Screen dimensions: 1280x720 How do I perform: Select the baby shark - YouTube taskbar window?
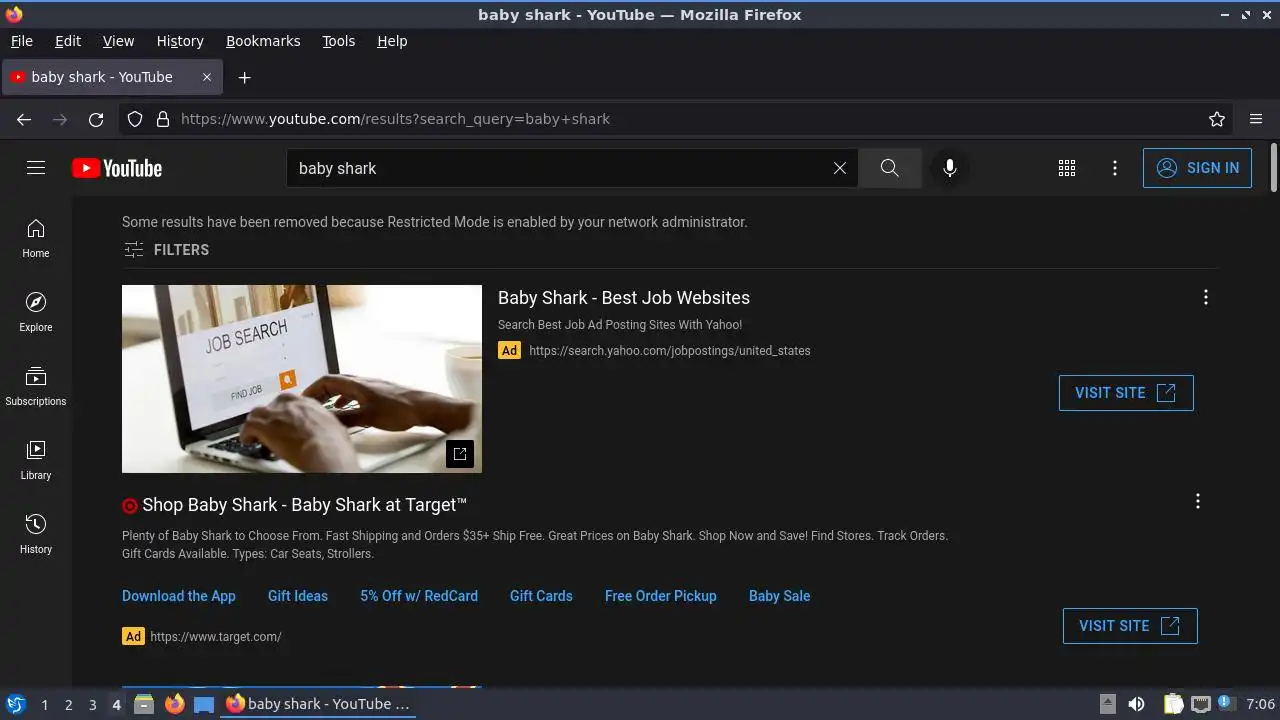[x=318, y=704]
